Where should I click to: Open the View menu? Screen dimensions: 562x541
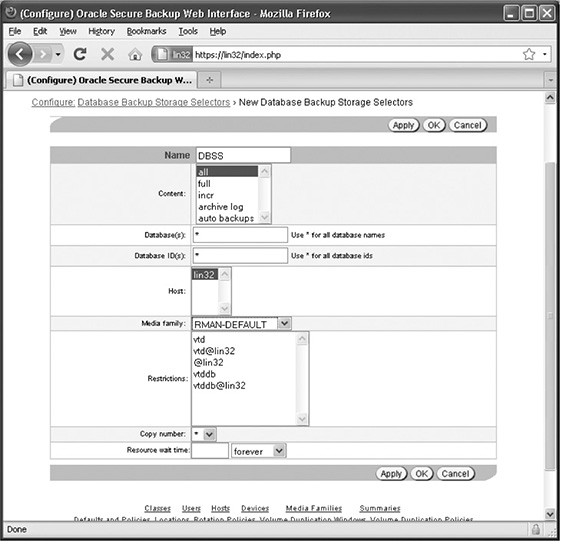point(68,32)
